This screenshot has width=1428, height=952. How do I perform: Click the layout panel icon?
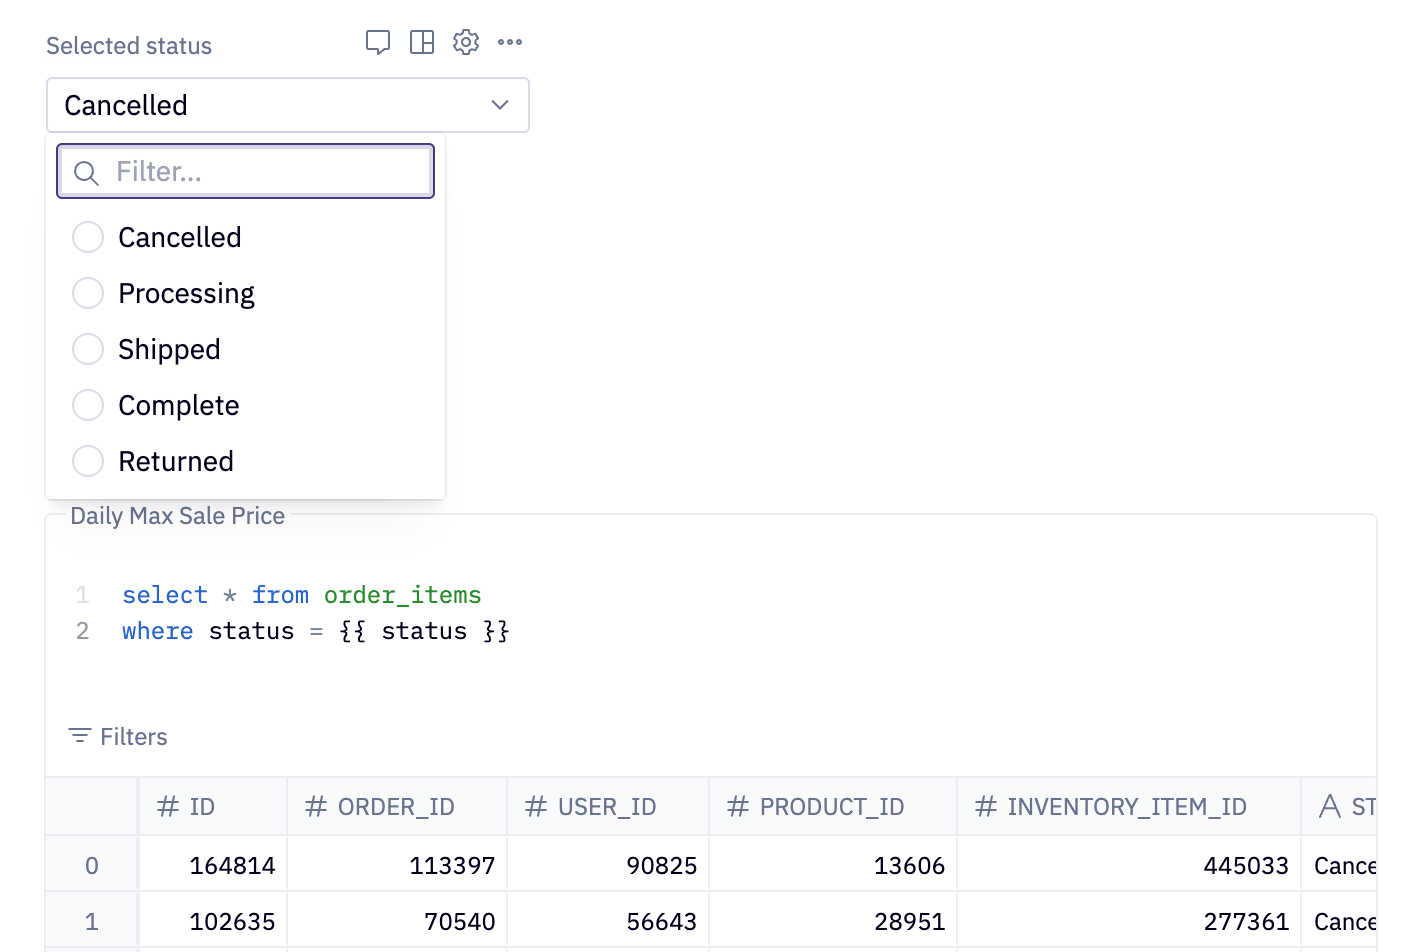coord(422,42)
